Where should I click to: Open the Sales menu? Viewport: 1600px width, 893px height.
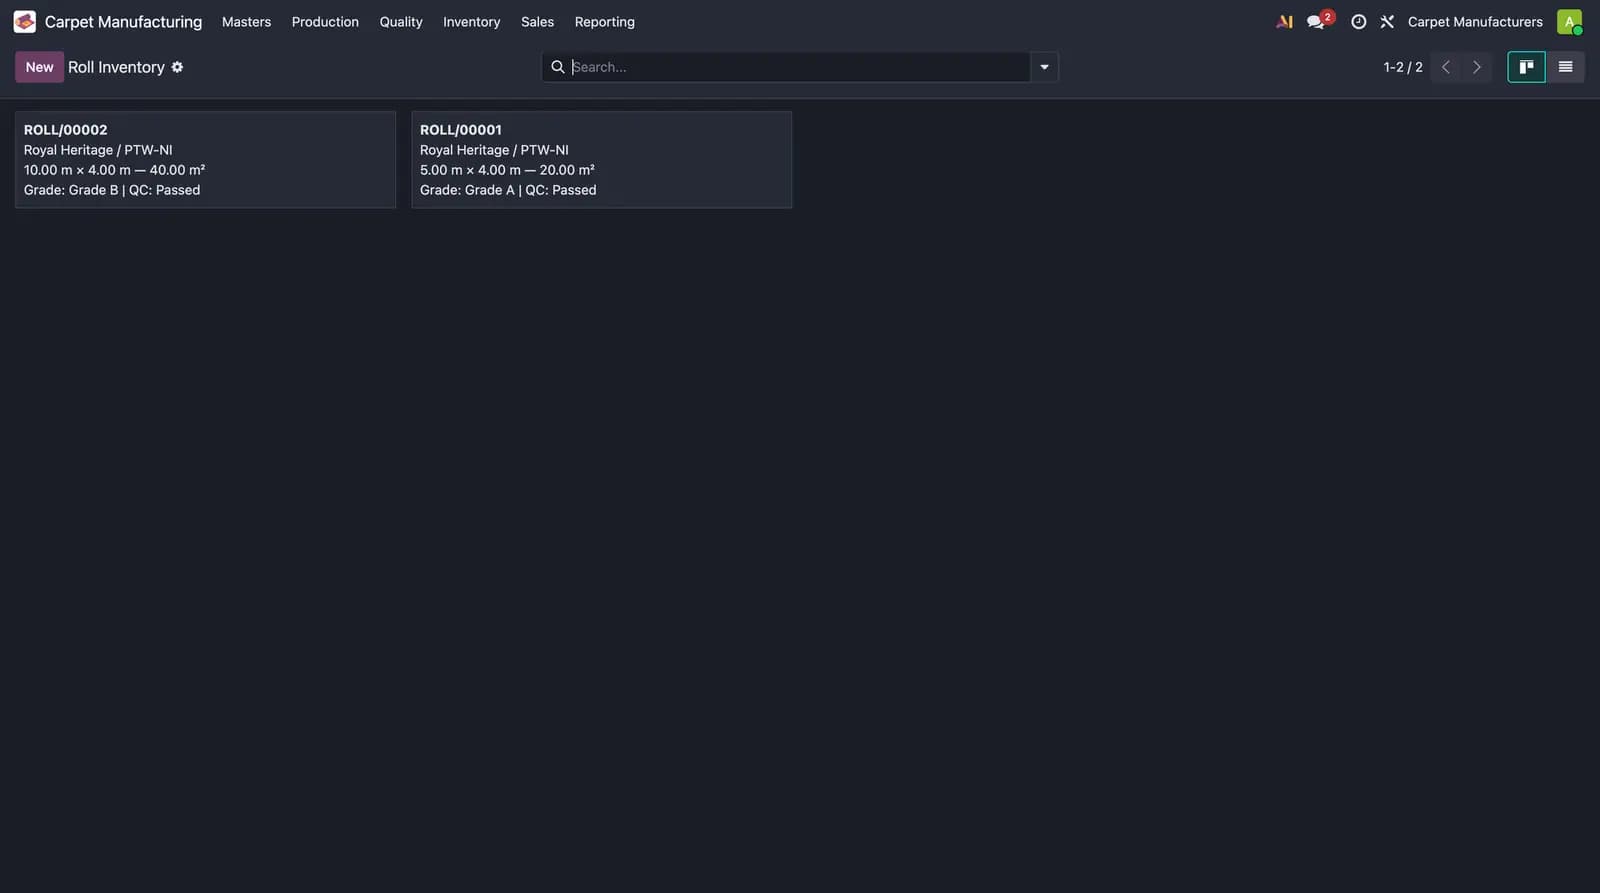(537, 21)
